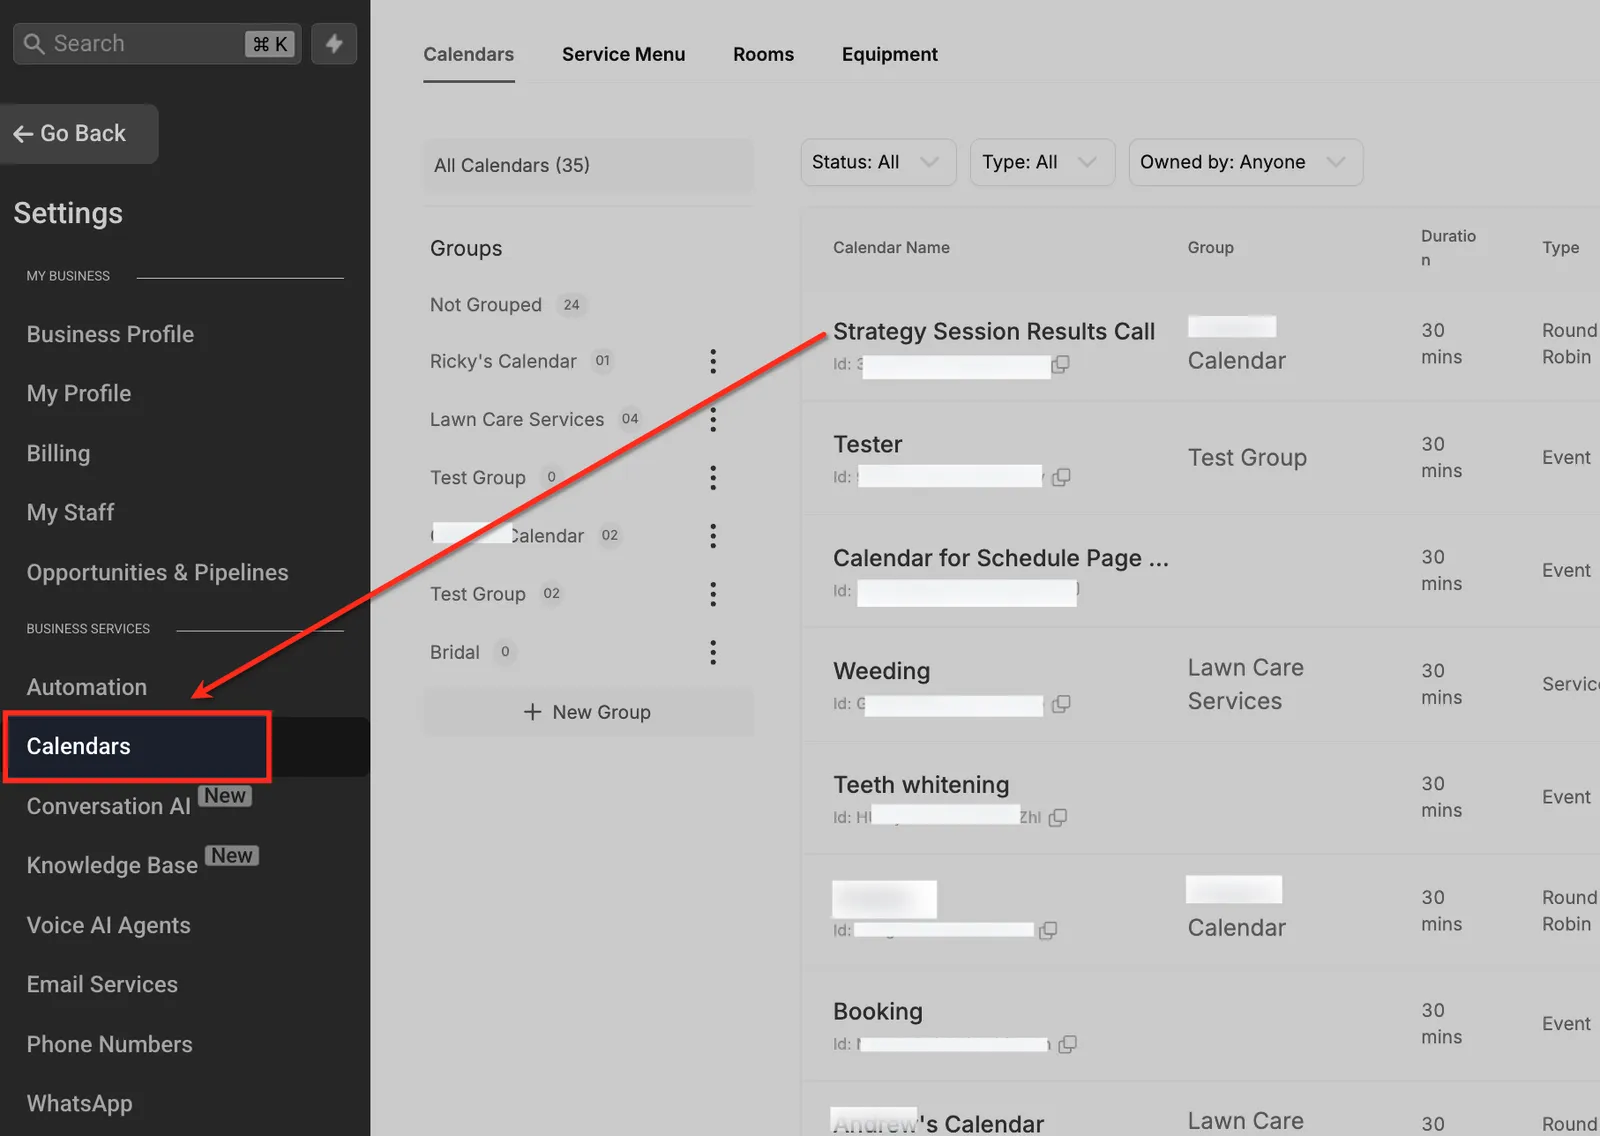
Task: Open Business Profile settings
Action: click(x=110, y=334)
